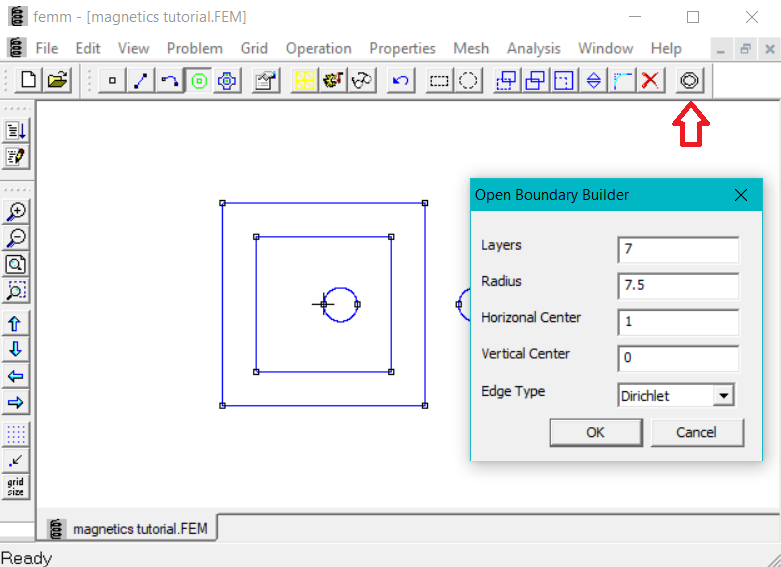Click the Open Boundary Builder toolbar icon
This screenshot has width=781, height=567.
(689, 81)
